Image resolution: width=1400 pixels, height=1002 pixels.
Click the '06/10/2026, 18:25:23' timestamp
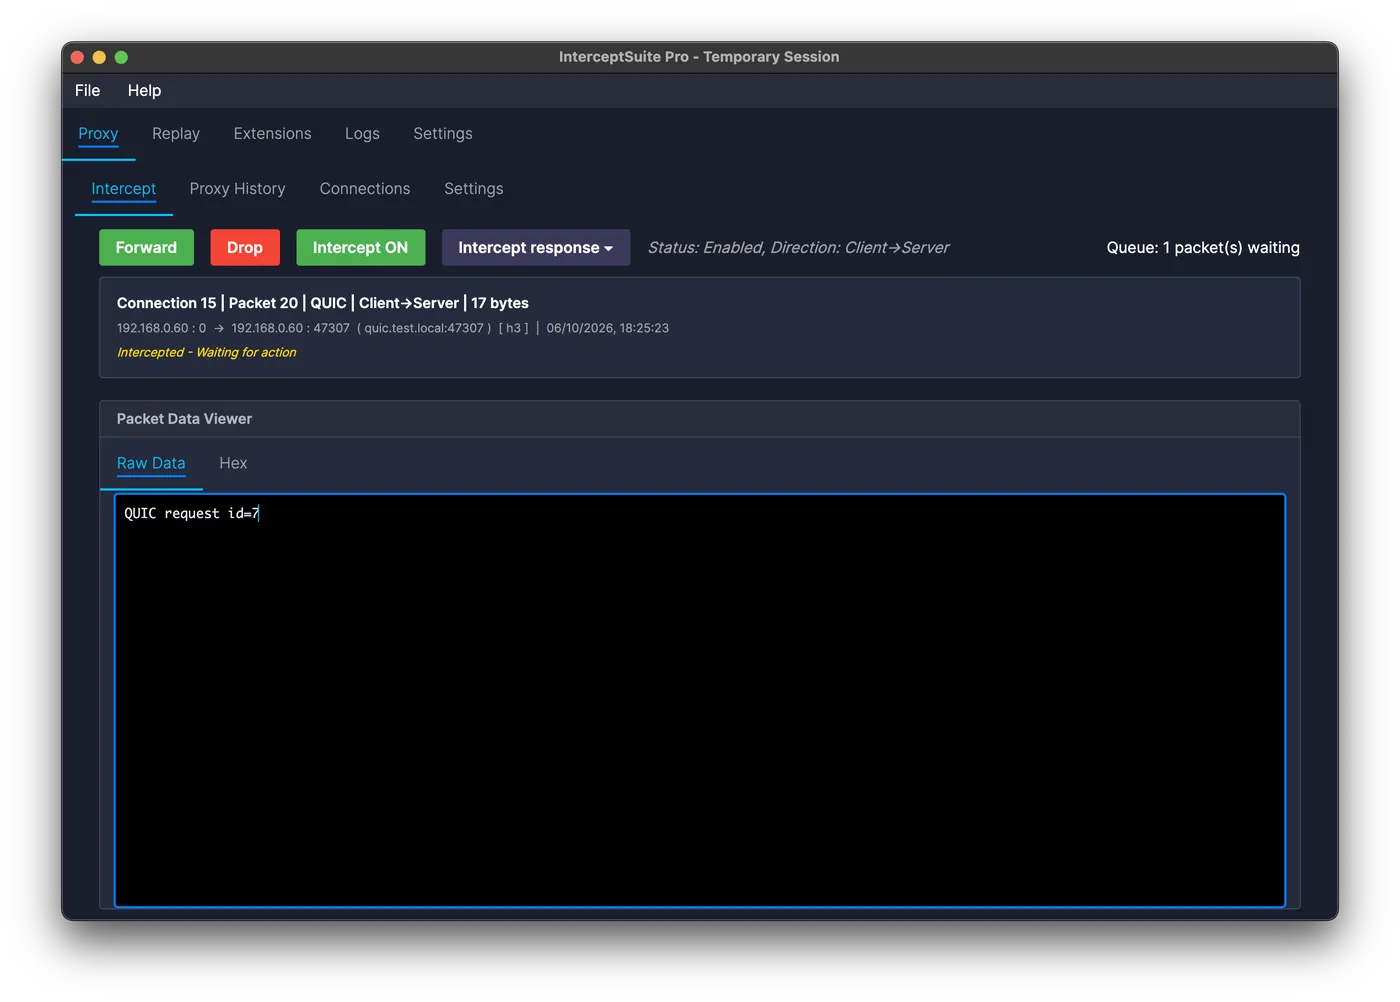click(607, 328)
